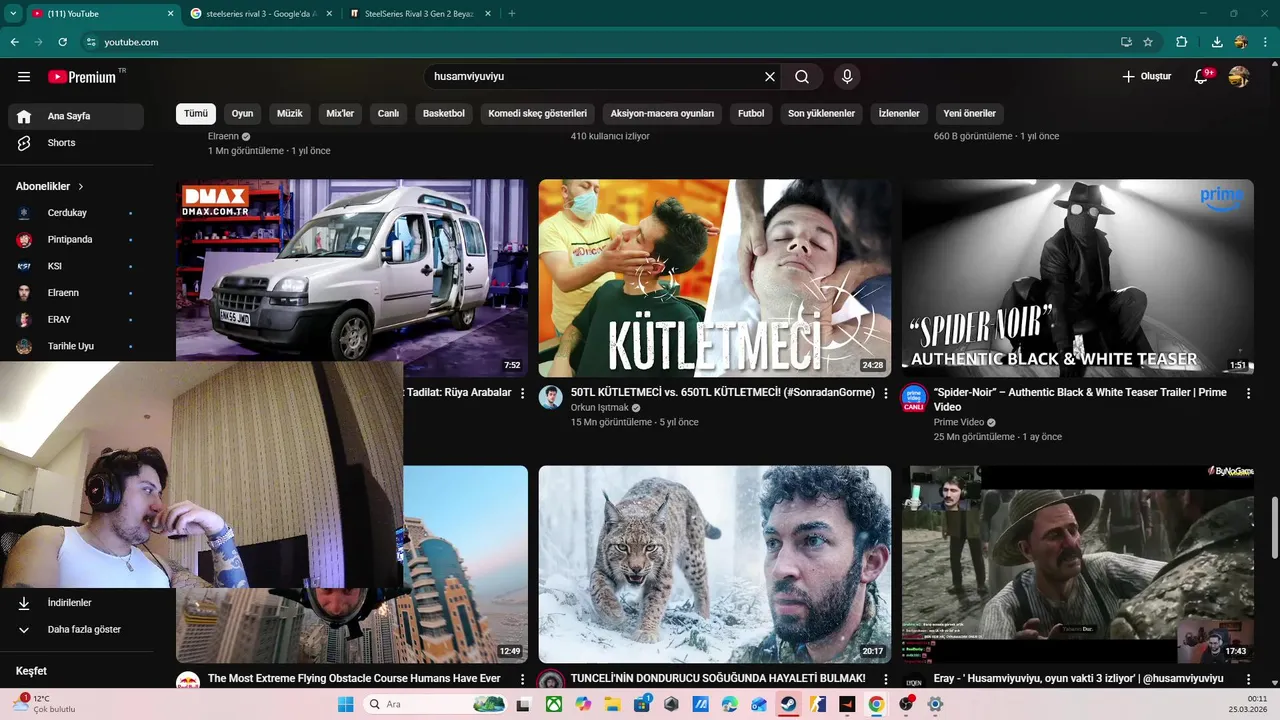Open the account avatar menu
This screenshot has height=720, width=1280.
coord(1239,77)
